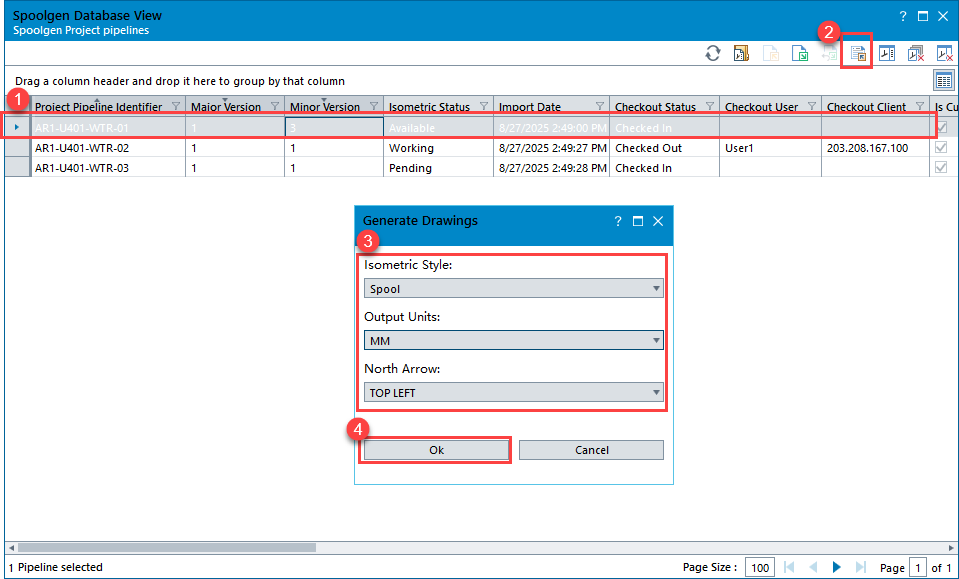Toggle checkbox in the AR1-U401-WTR-02 row
This screenshot has height=579, width=959.
(942, 148)
